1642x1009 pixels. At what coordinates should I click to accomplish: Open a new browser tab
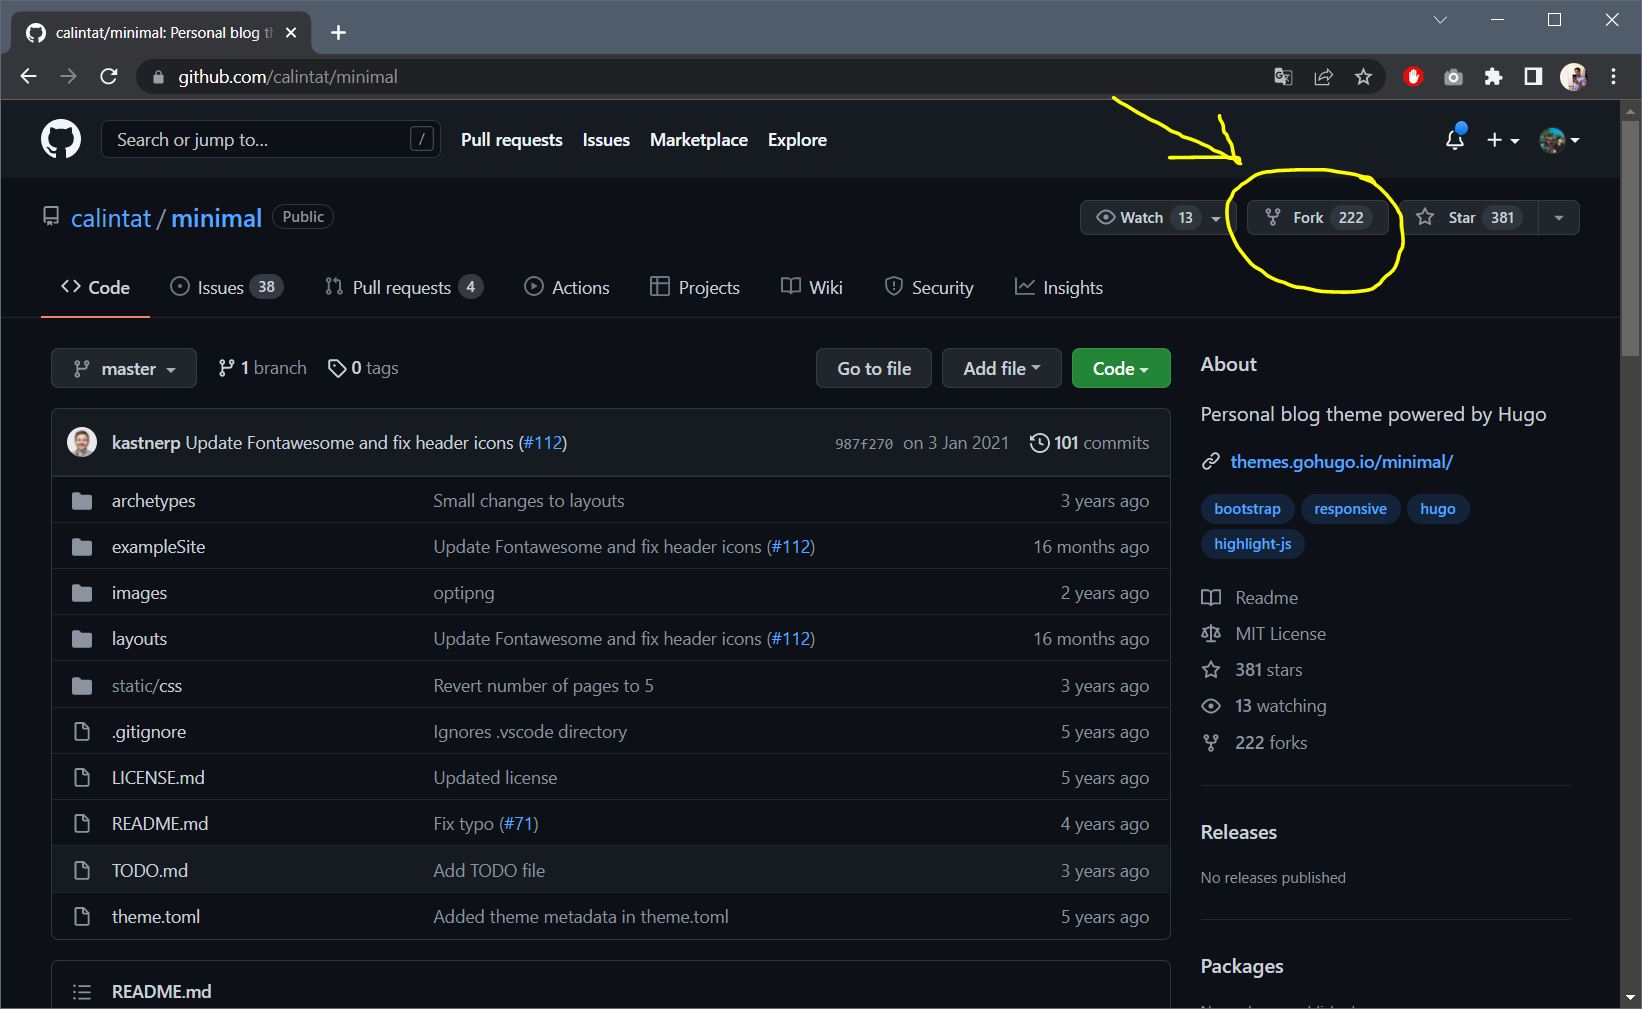click(338, 32)
